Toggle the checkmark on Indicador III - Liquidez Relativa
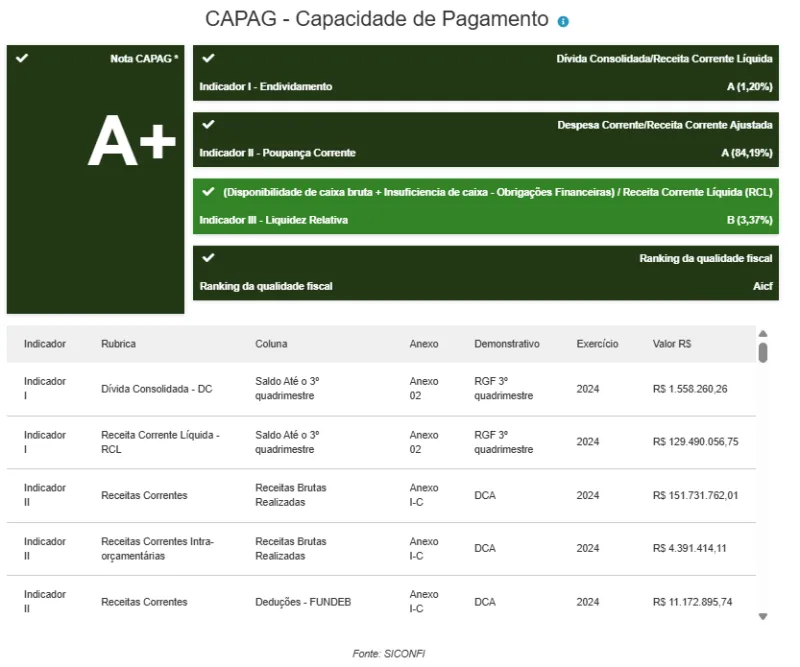The width and height of the screenshot is (800, 667). [206, 190]
